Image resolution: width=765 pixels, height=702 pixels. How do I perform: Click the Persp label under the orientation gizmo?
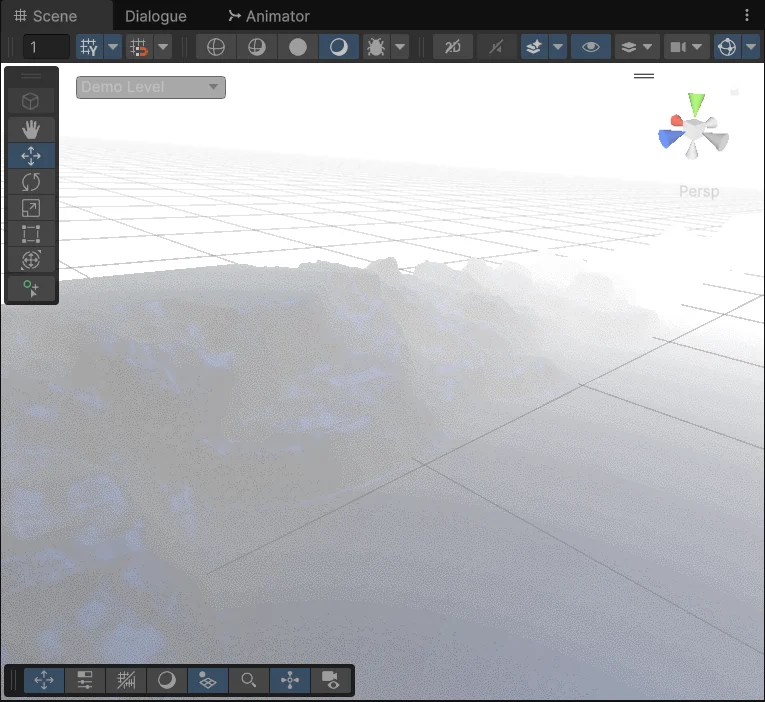[698, 192]
